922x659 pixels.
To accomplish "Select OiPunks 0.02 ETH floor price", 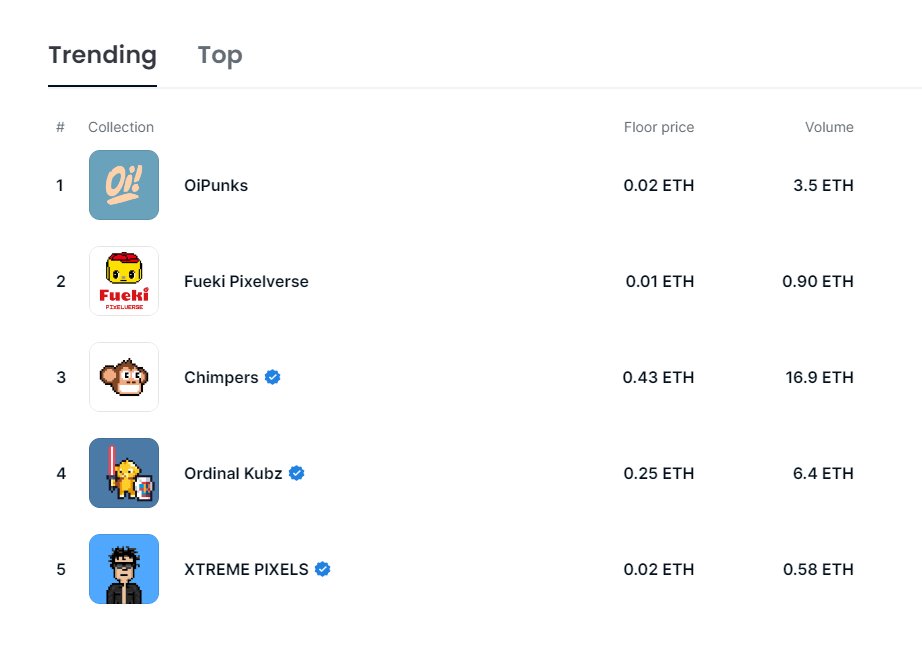I will pyautogui.click(x=659, y=185).
